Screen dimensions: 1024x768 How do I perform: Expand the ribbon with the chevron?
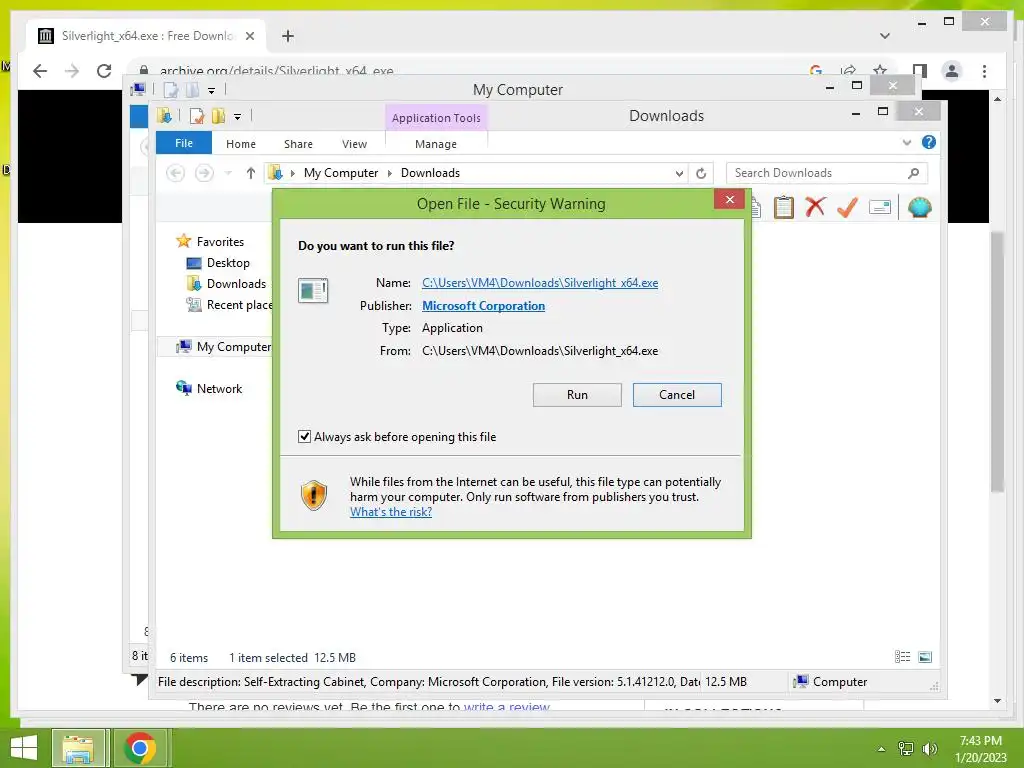click(906, 142)
